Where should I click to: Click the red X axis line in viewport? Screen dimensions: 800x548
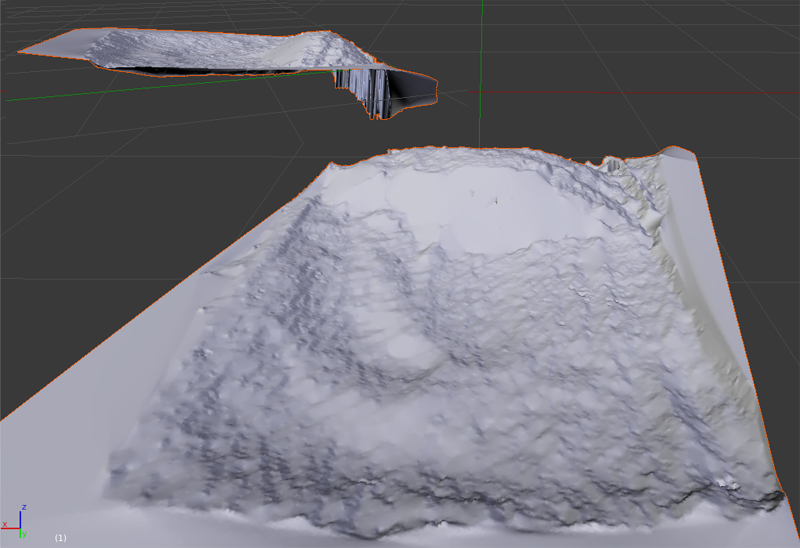640,92
